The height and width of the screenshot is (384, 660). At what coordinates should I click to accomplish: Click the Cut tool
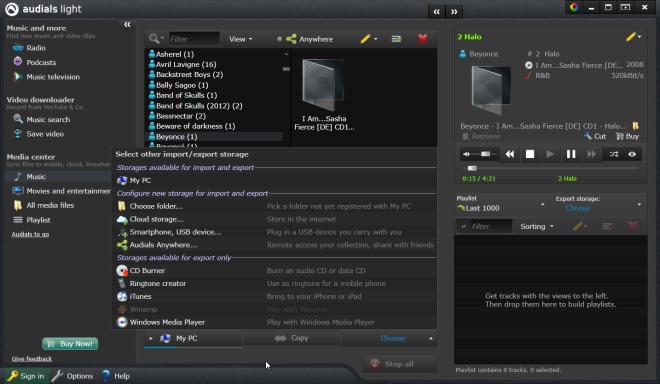point(595,136)
